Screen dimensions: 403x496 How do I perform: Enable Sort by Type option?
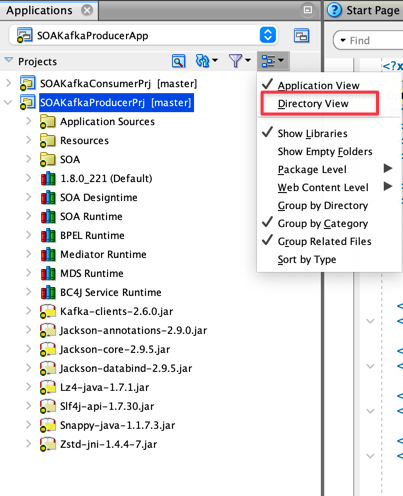click(x=307, y=260)
